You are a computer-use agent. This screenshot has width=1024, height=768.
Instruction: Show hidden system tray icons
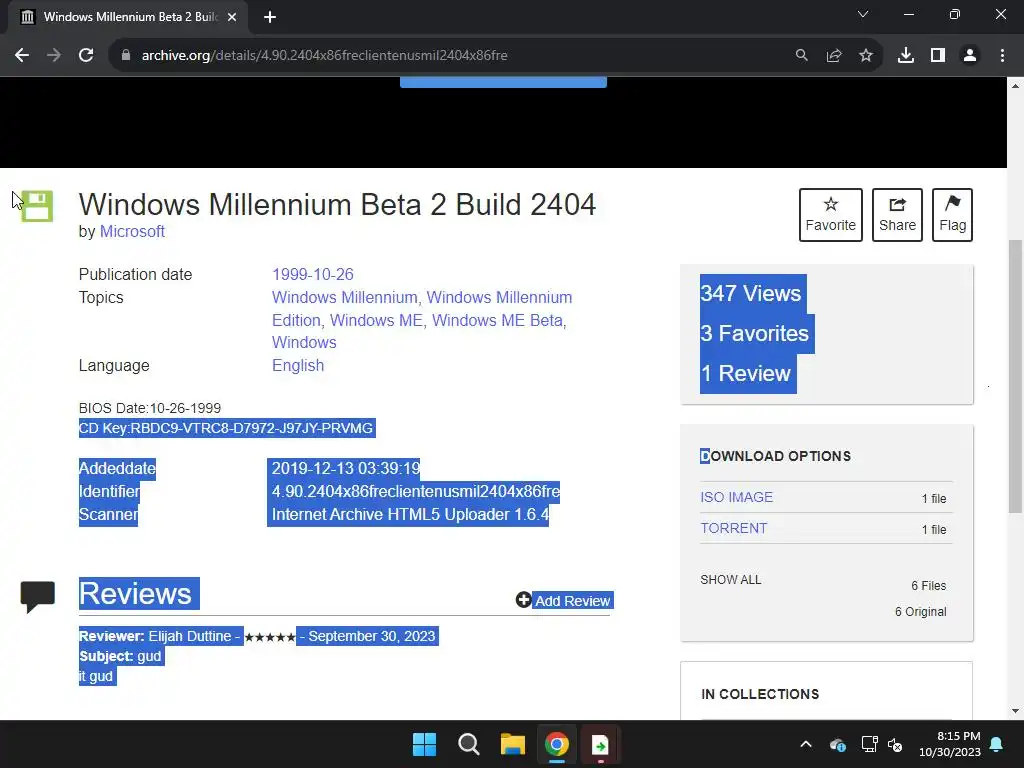[x=806, y=744]
